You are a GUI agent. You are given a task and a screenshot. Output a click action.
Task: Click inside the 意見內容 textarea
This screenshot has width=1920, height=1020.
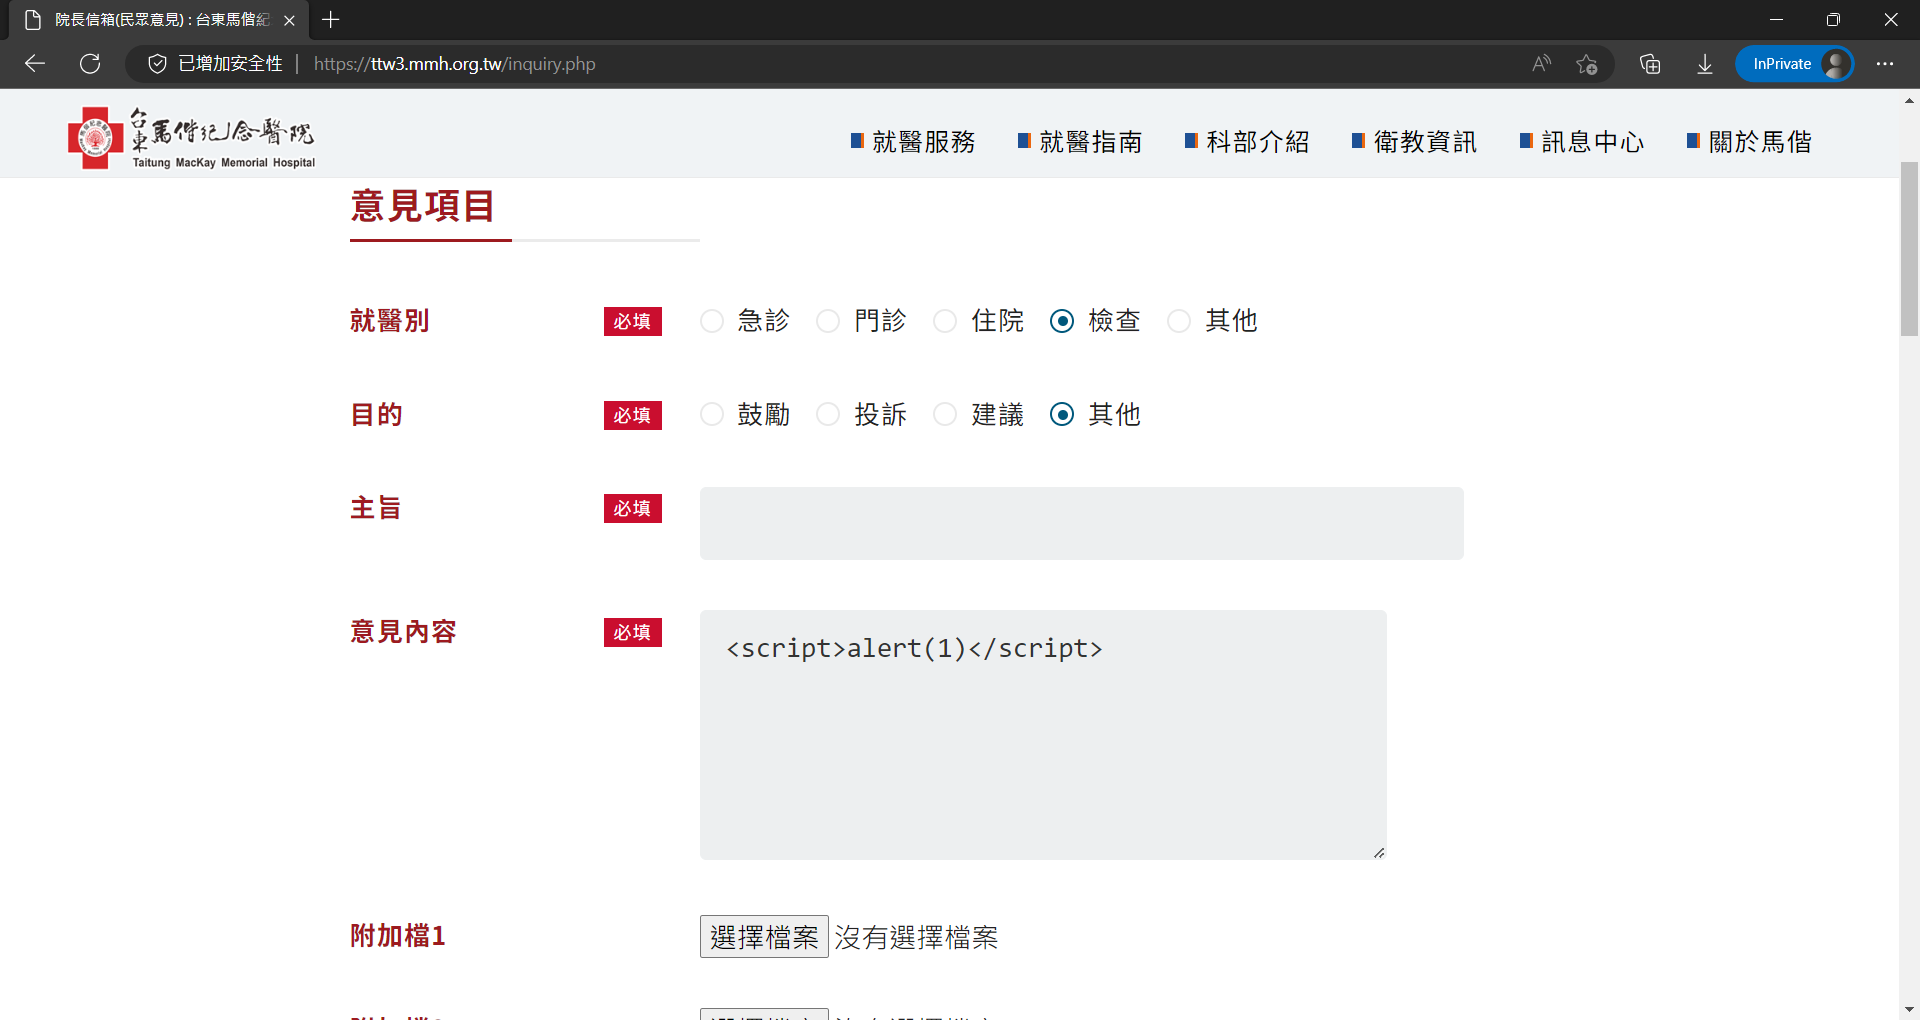click(1043, 735)
